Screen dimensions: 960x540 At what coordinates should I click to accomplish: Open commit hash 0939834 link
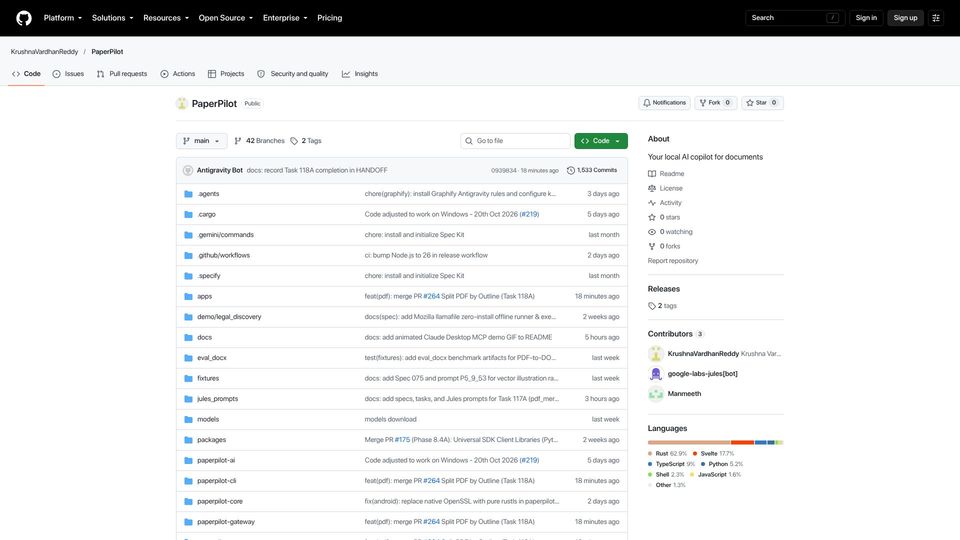tap(503, 170)
